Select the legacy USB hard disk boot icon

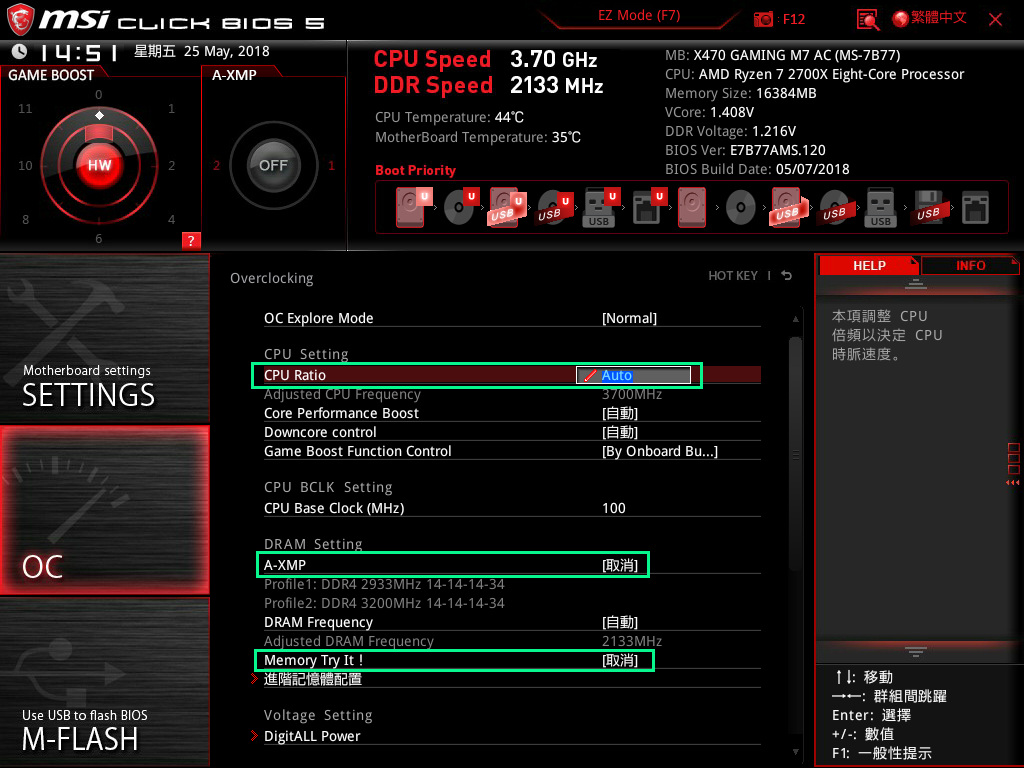pos(788,207)
